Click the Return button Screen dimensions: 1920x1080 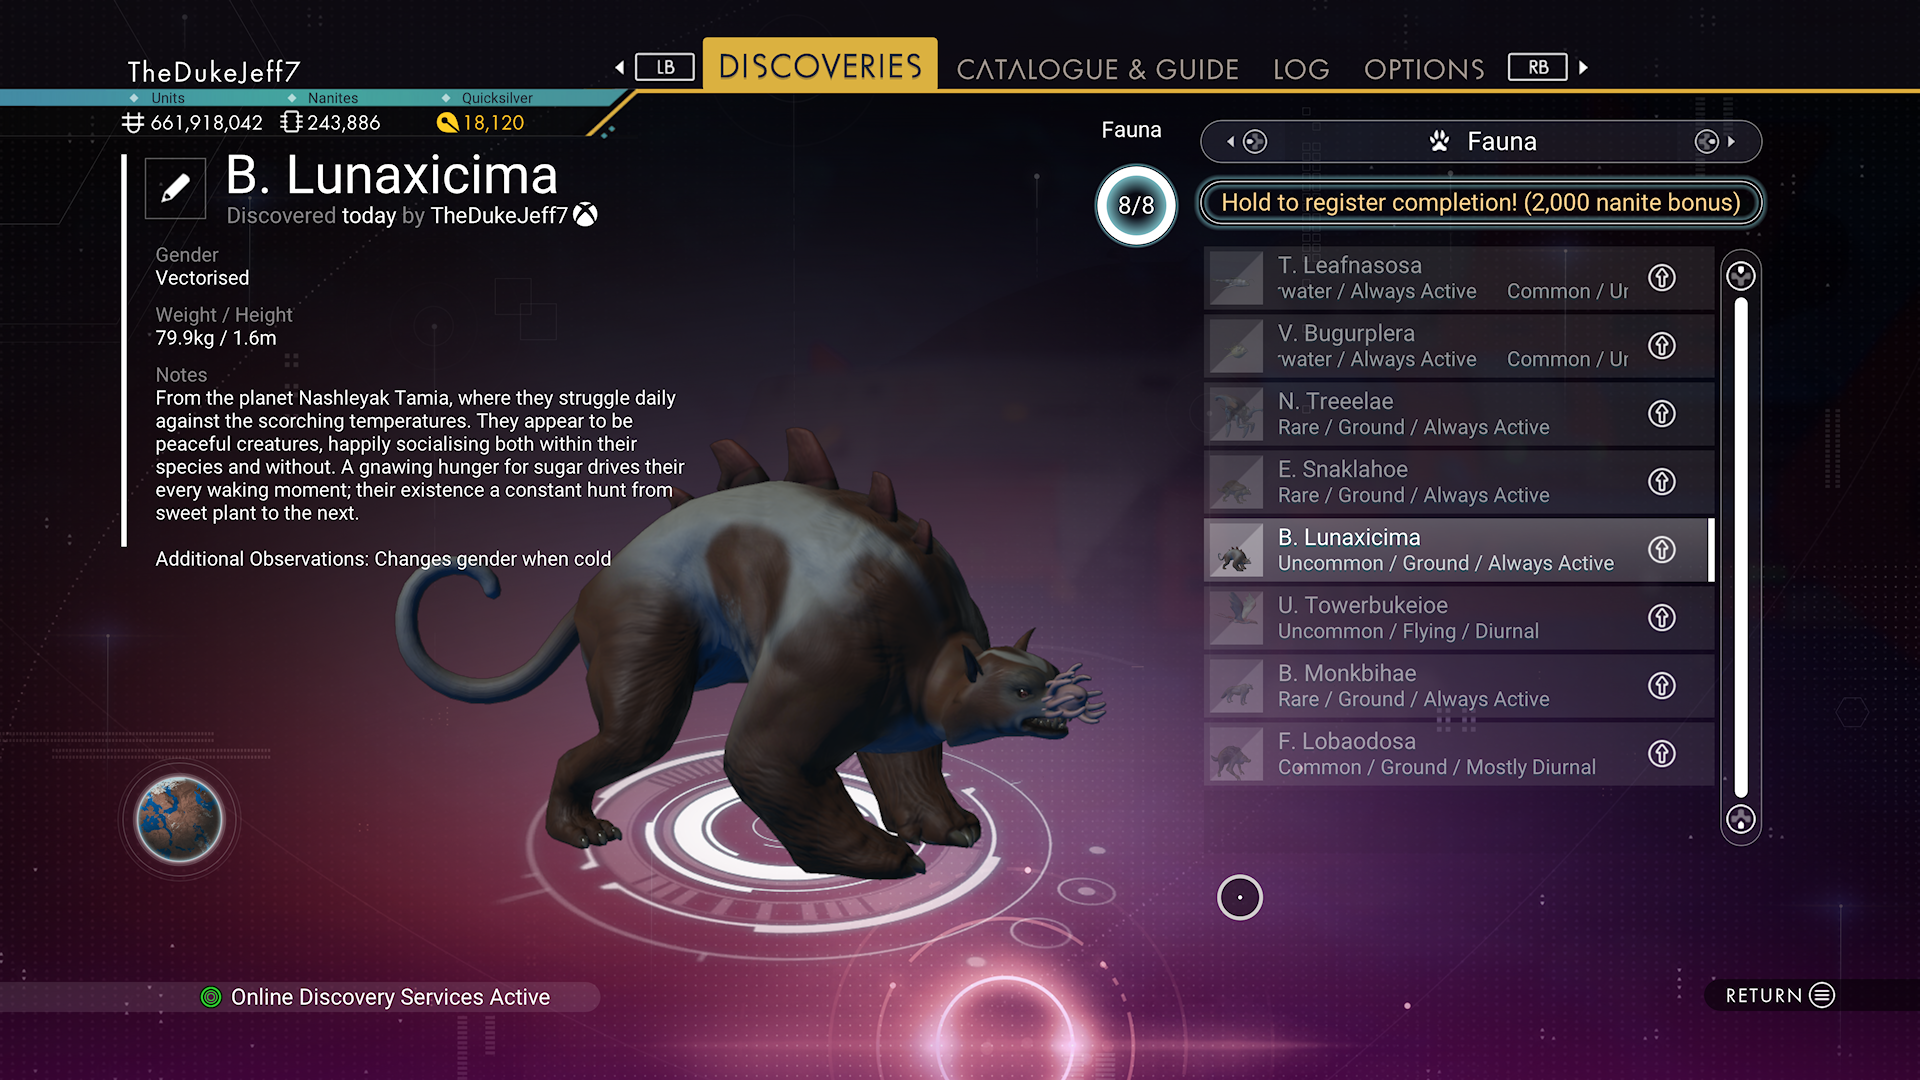click(x=1780, y=995)
